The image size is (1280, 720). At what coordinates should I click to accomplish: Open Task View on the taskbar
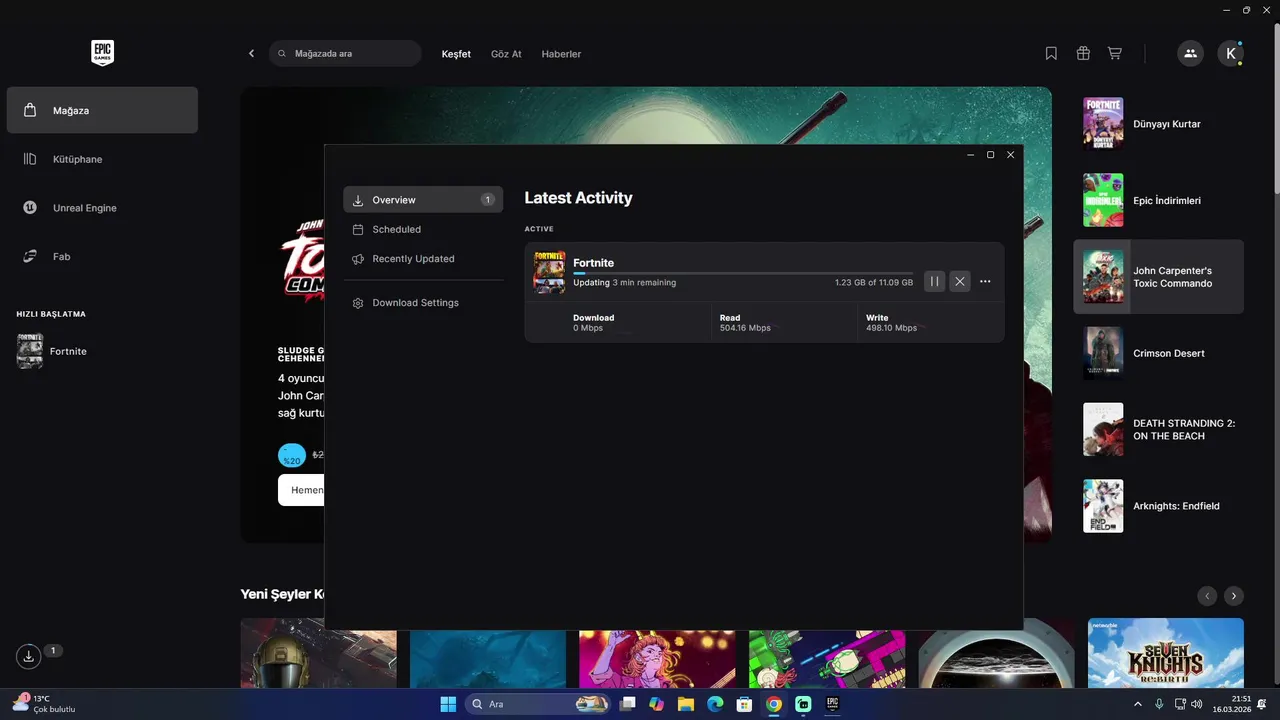pos(628,704)
